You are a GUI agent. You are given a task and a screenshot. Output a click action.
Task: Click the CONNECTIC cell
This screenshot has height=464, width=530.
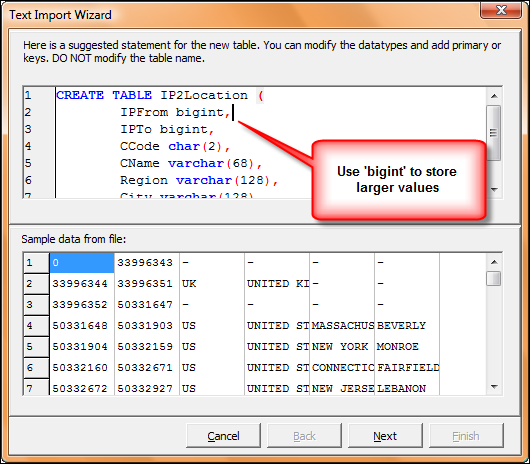[x=342, y=367]
